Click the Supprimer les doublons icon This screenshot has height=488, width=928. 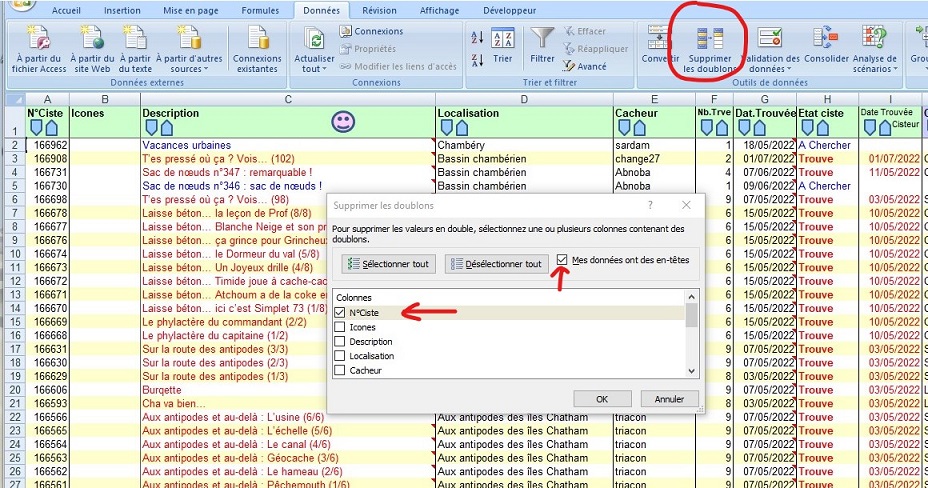click(x=709, y=40)
